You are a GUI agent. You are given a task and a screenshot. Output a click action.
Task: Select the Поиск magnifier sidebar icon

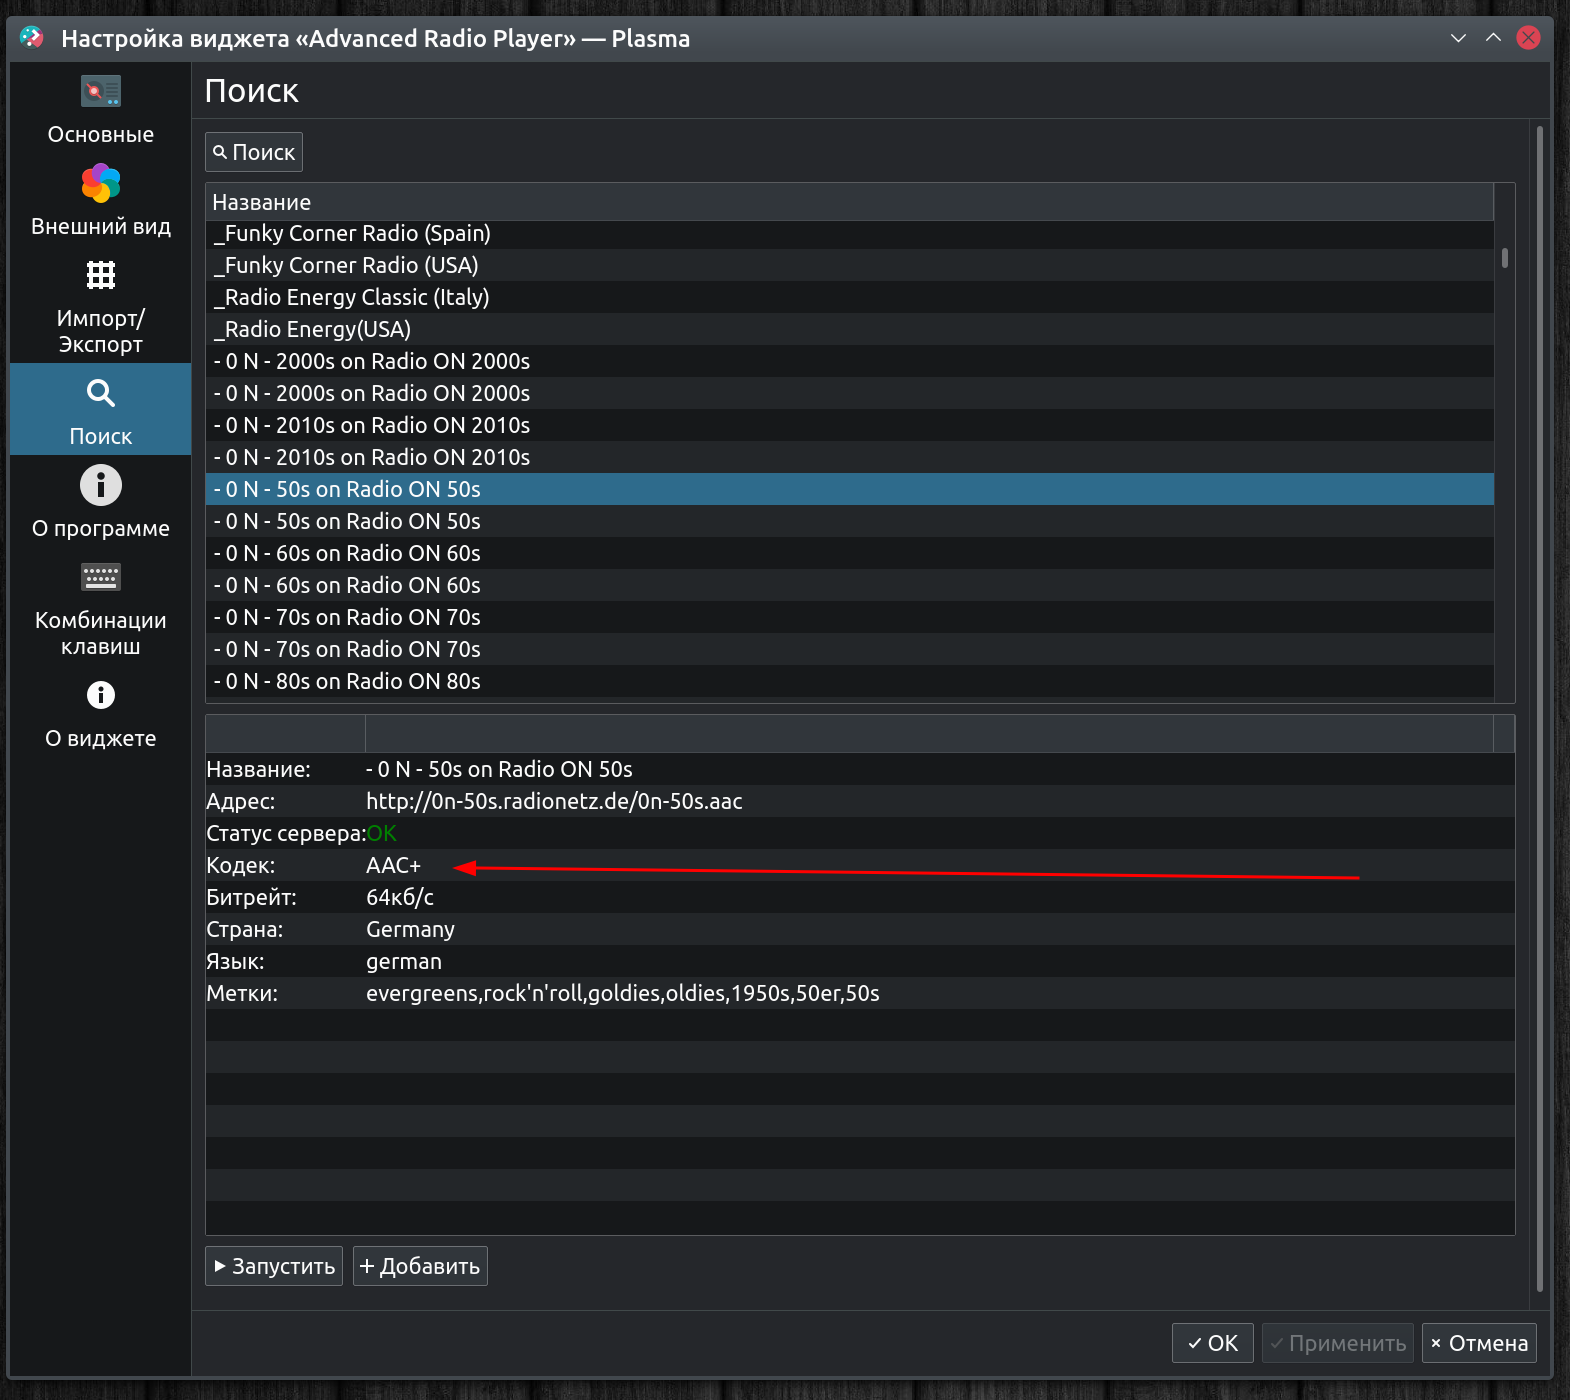100,393
